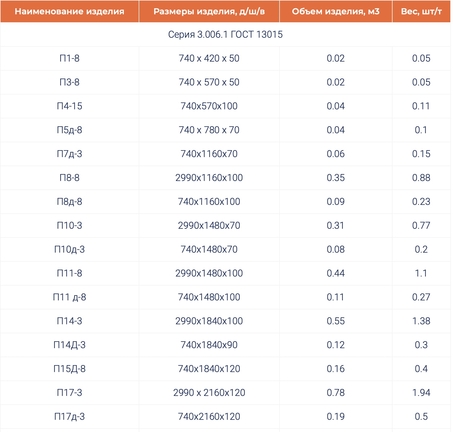Screen dimensions: 453x432
Task: Select the 'Серия 3.006.1 ГОСТ 13015' row
Action: 225,34
